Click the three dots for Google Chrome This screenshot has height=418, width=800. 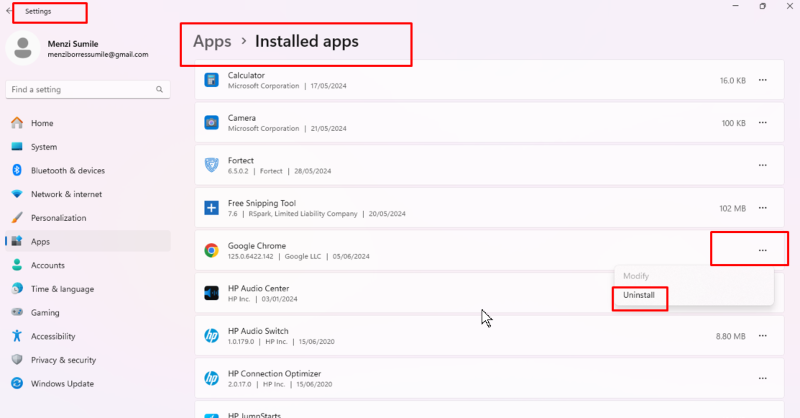tap(762, 251)
